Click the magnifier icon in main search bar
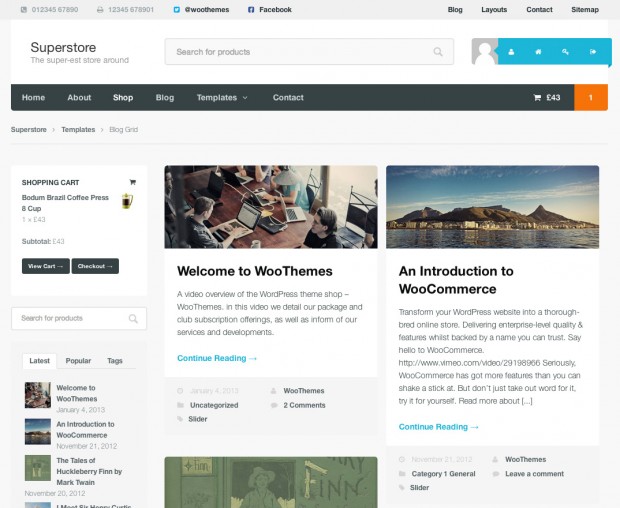This screenshot has width=620, height=508. coord(438,52)
